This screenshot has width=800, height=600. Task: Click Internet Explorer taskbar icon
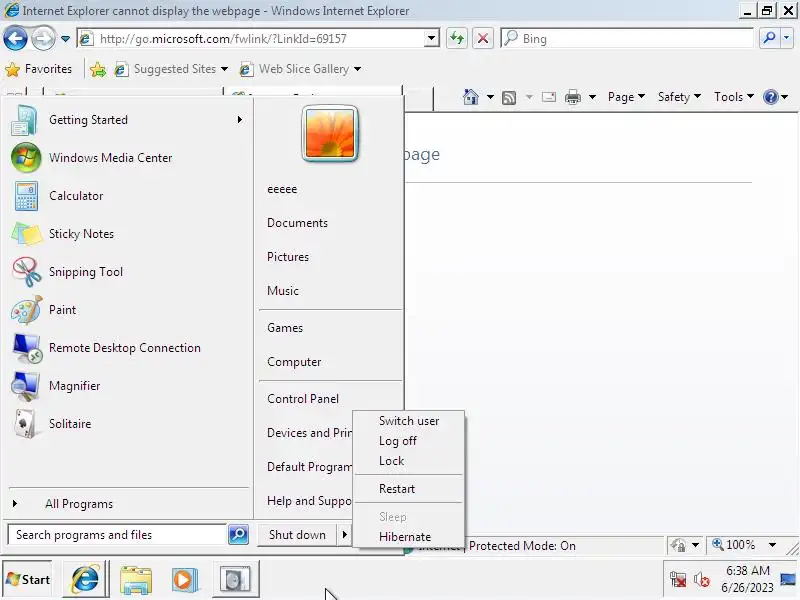[x=86, y=580]
